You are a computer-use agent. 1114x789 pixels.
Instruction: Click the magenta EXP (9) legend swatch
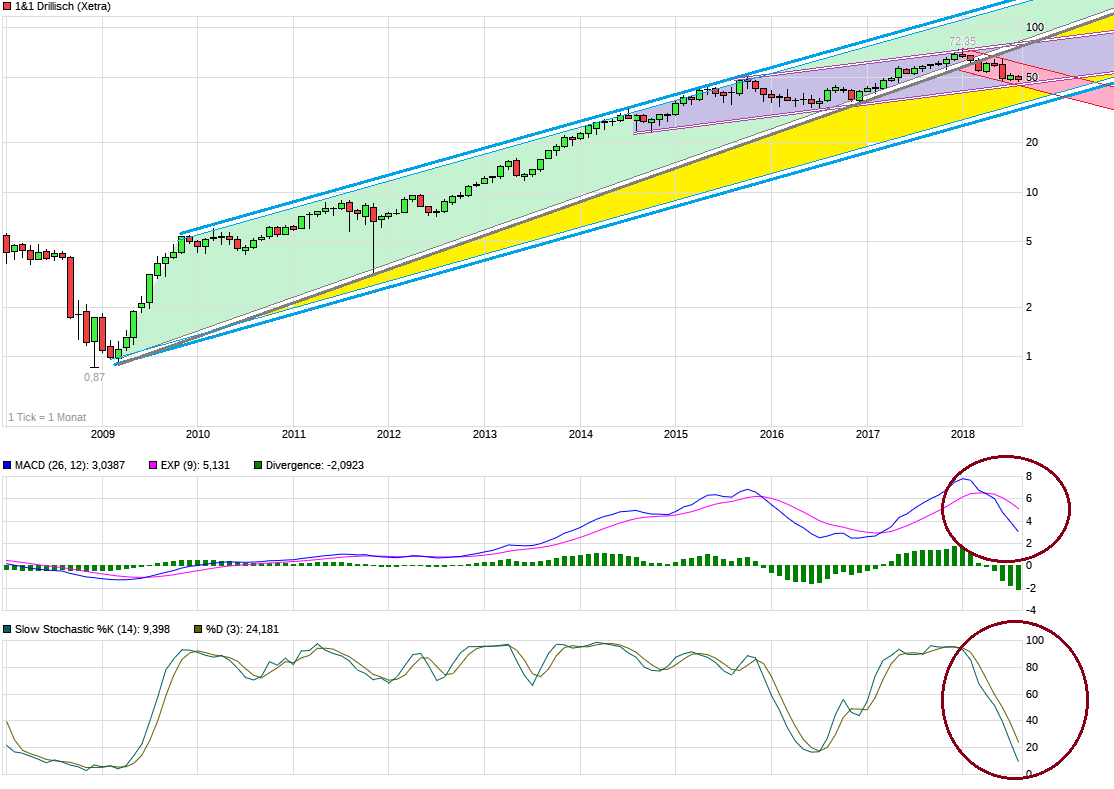[153, 465]
